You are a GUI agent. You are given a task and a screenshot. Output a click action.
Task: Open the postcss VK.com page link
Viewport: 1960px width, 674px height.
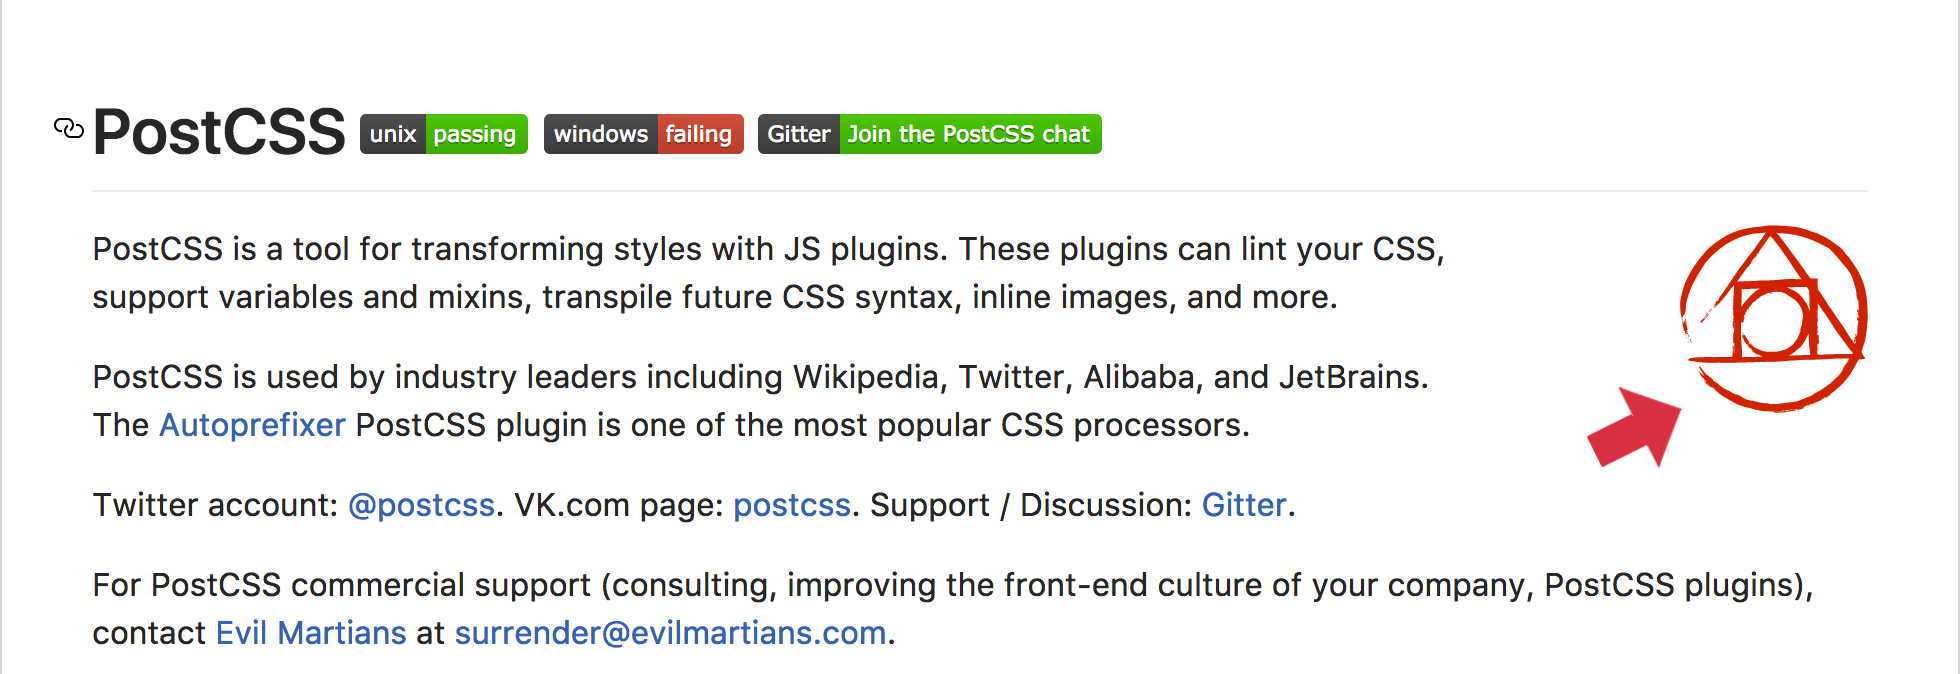pos(792,505)
